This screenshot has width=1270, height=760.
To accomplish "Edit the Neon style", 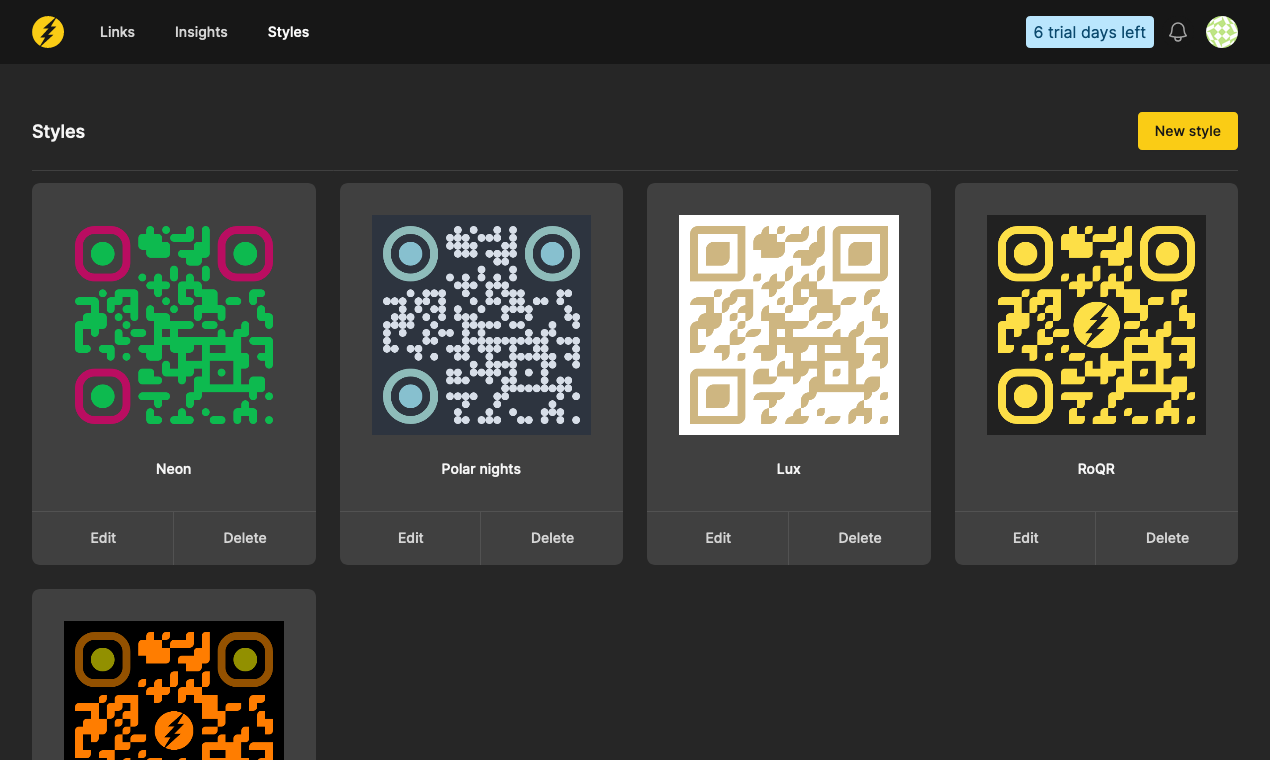I will pyautogui.click(x=103, y=538).
